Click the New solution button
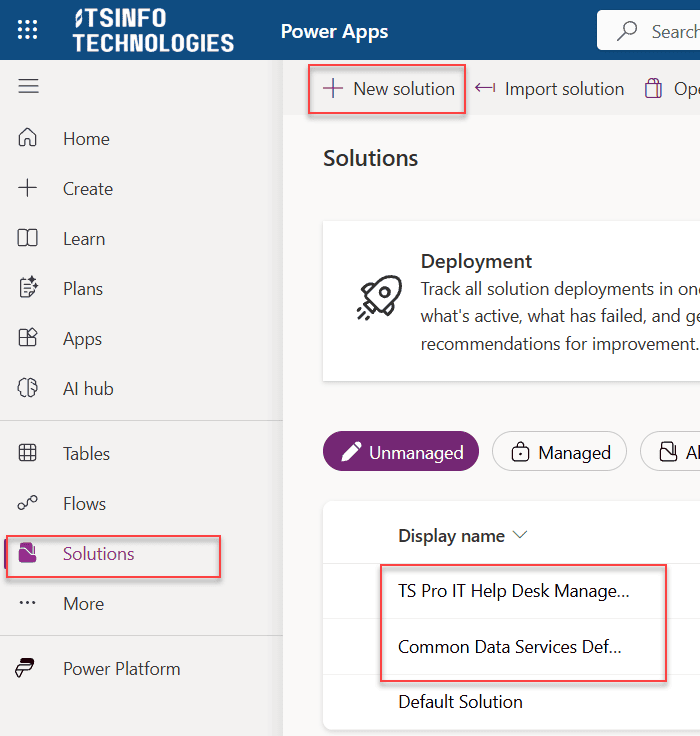This screenshot has height=736, width=700. (388, 89)
